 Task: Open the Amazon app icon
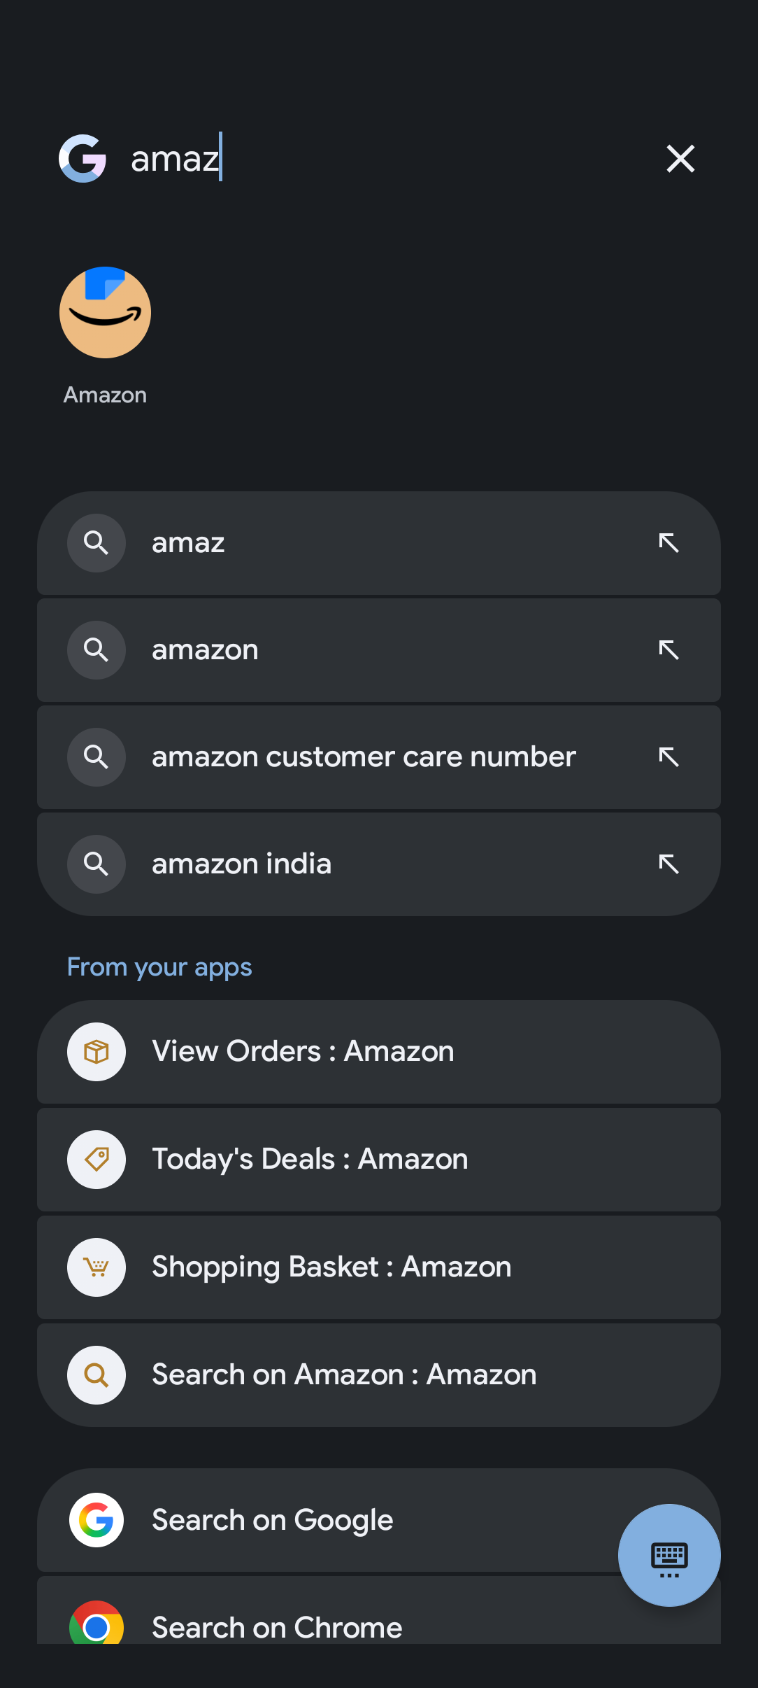coord(105,313)
